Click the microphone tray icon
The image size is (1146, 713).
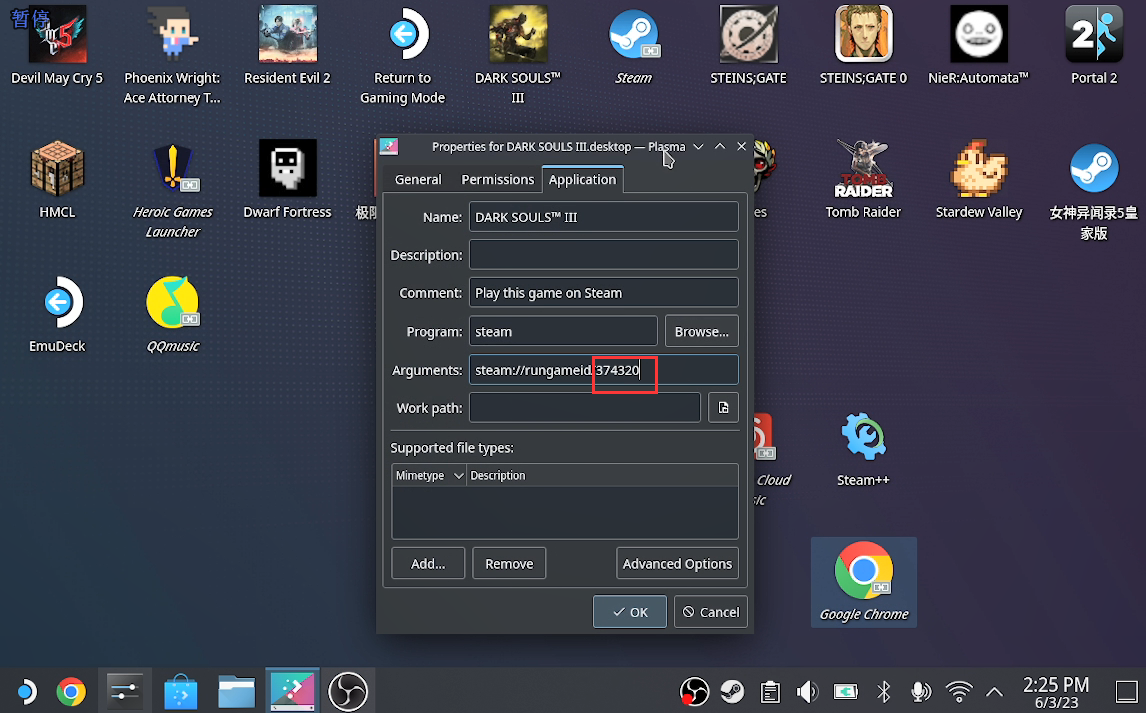[921, 691]
